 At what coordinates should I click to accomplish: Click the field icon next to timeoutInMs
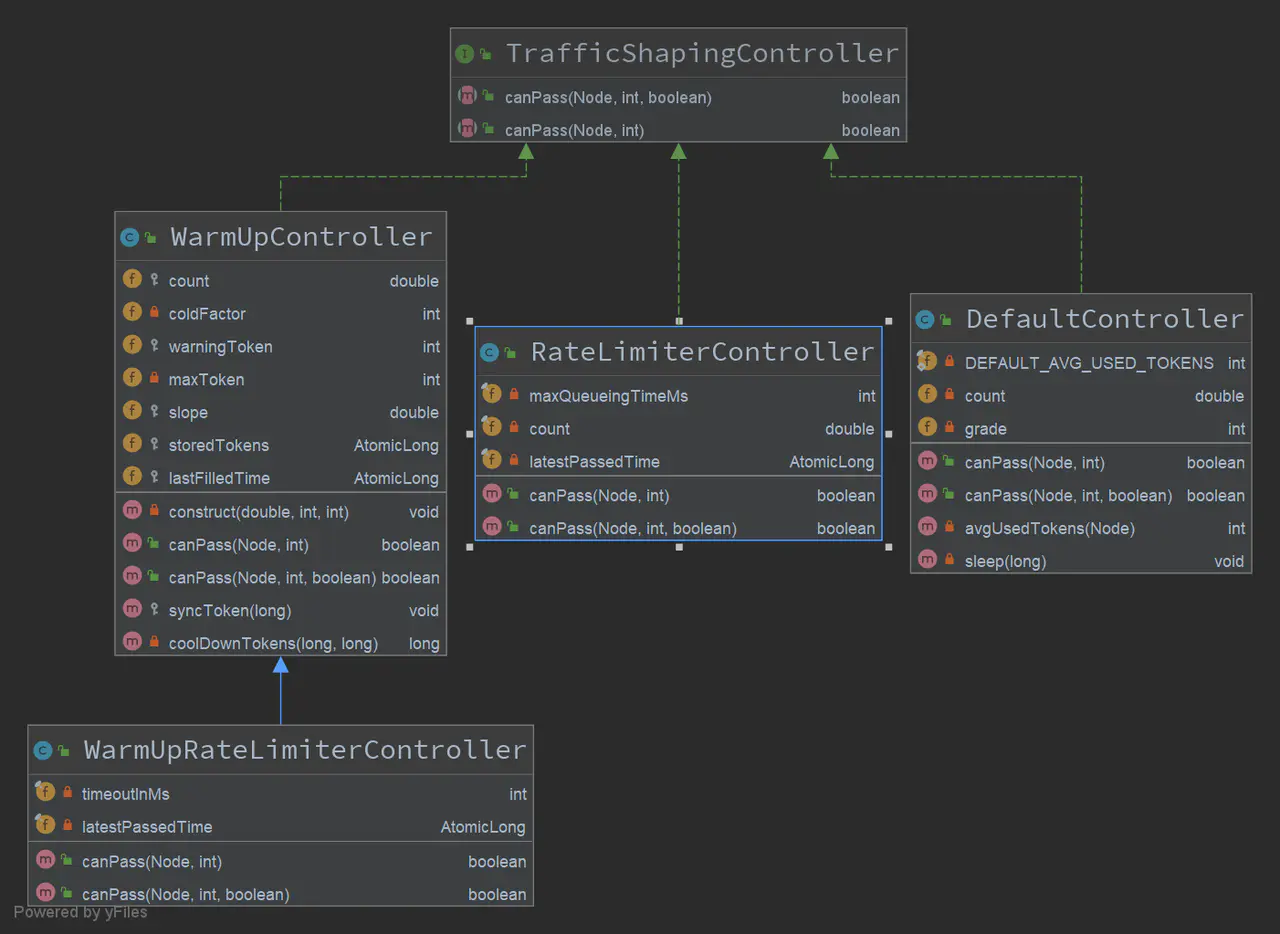pyautogui.click(x=45, y=793)
